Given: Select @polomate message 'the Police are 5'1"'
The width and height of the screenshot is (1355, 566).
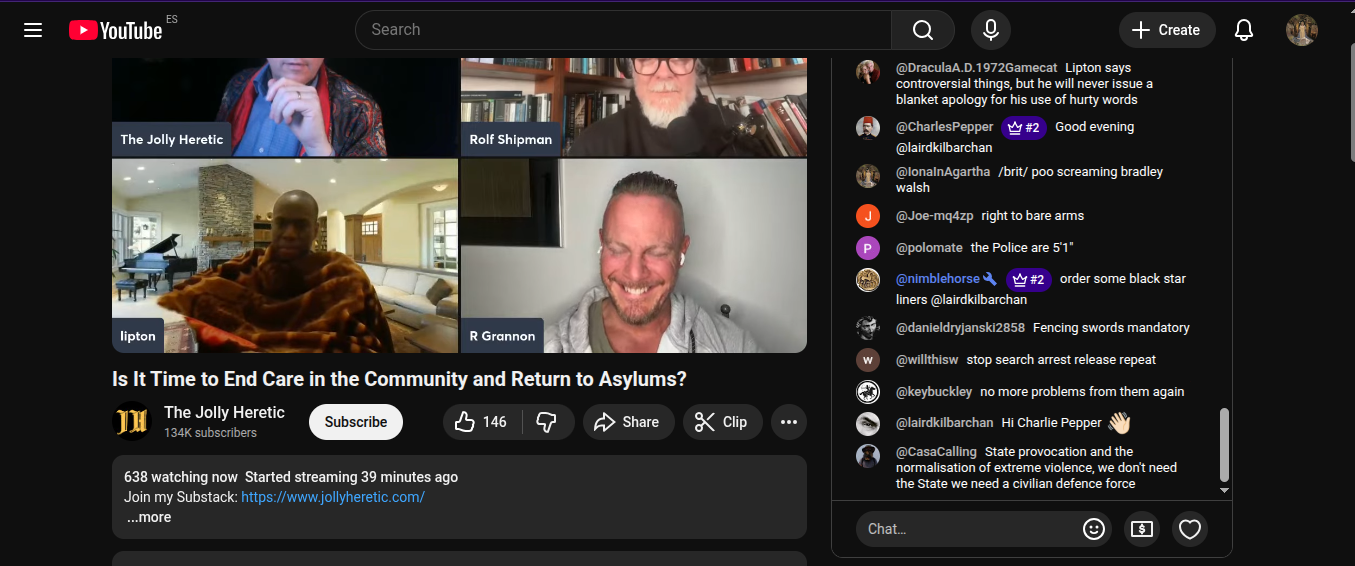Looking at the screenshot, I should click(x=1021, y=247).
